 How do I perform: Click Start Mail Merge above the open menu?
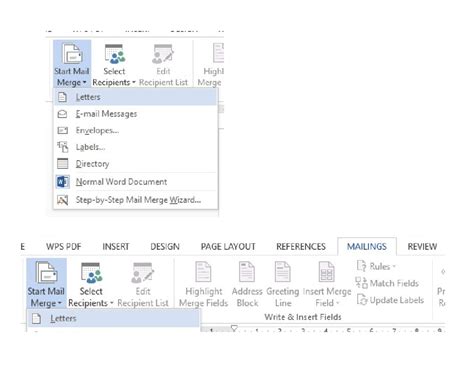[x=72, y=64]
